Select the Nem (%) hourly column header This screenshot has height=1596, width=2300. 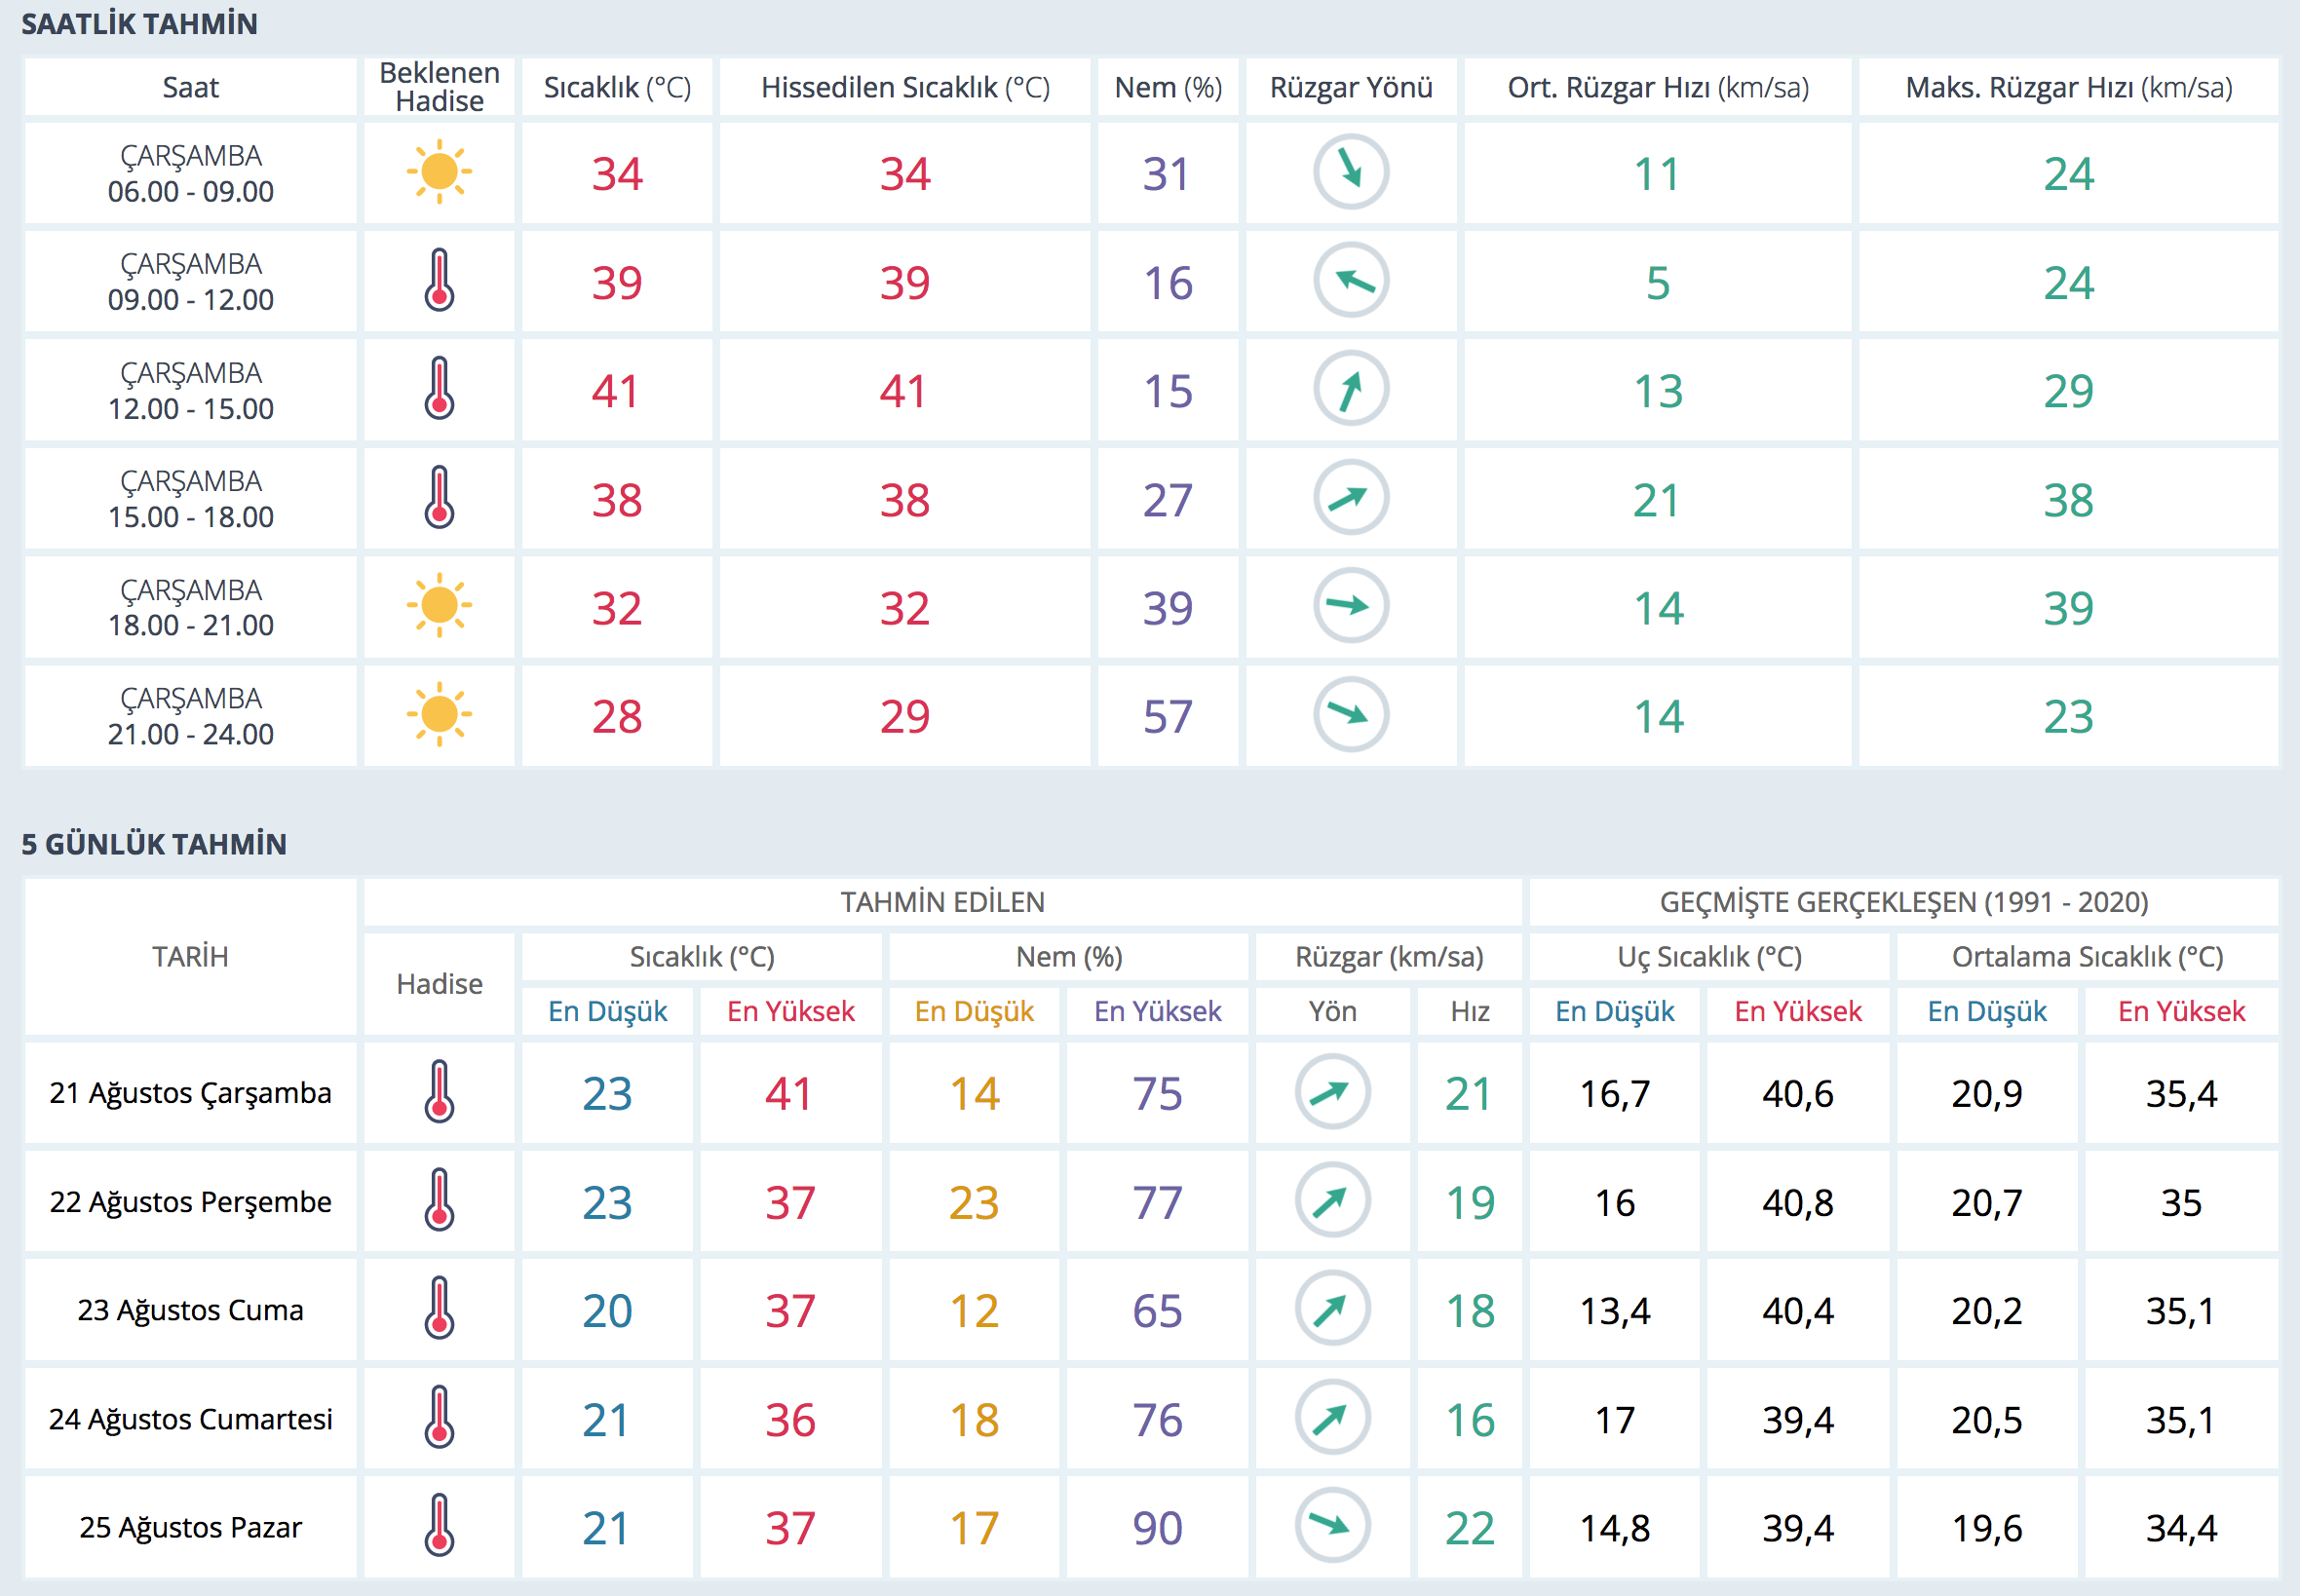coord(1167,88)
